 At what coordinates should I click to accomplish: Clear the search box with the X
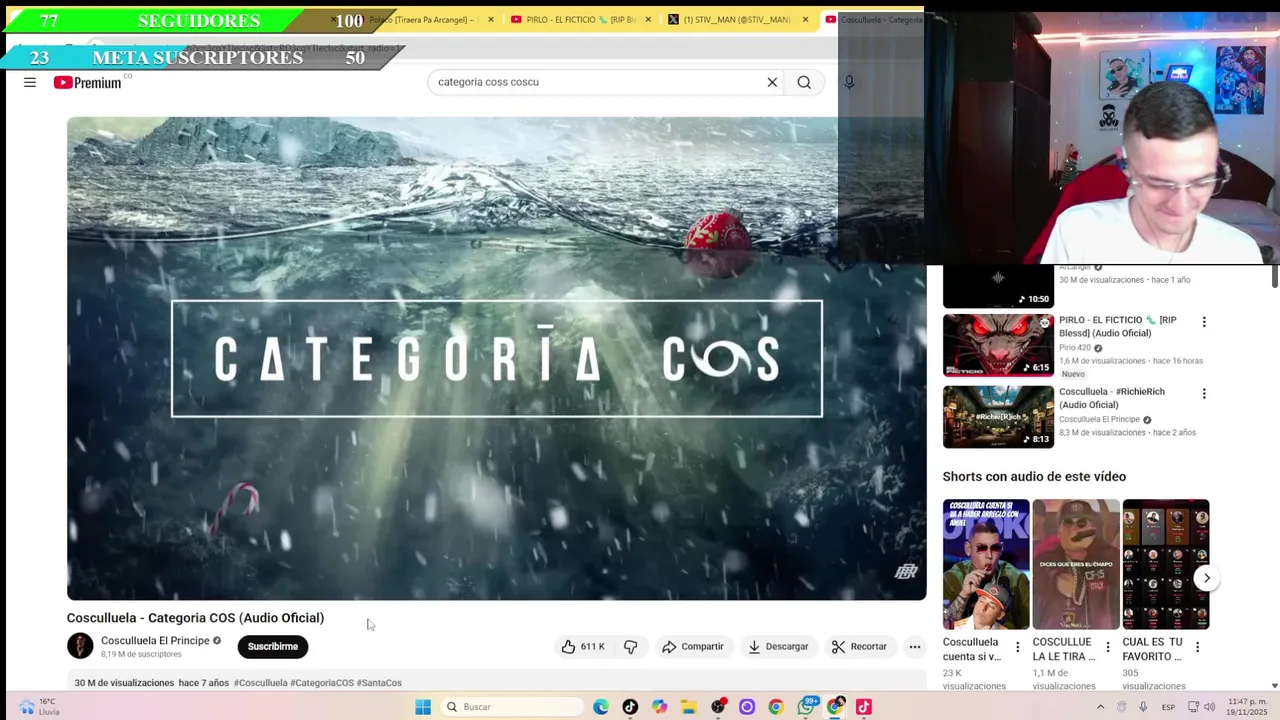point(772,82)
